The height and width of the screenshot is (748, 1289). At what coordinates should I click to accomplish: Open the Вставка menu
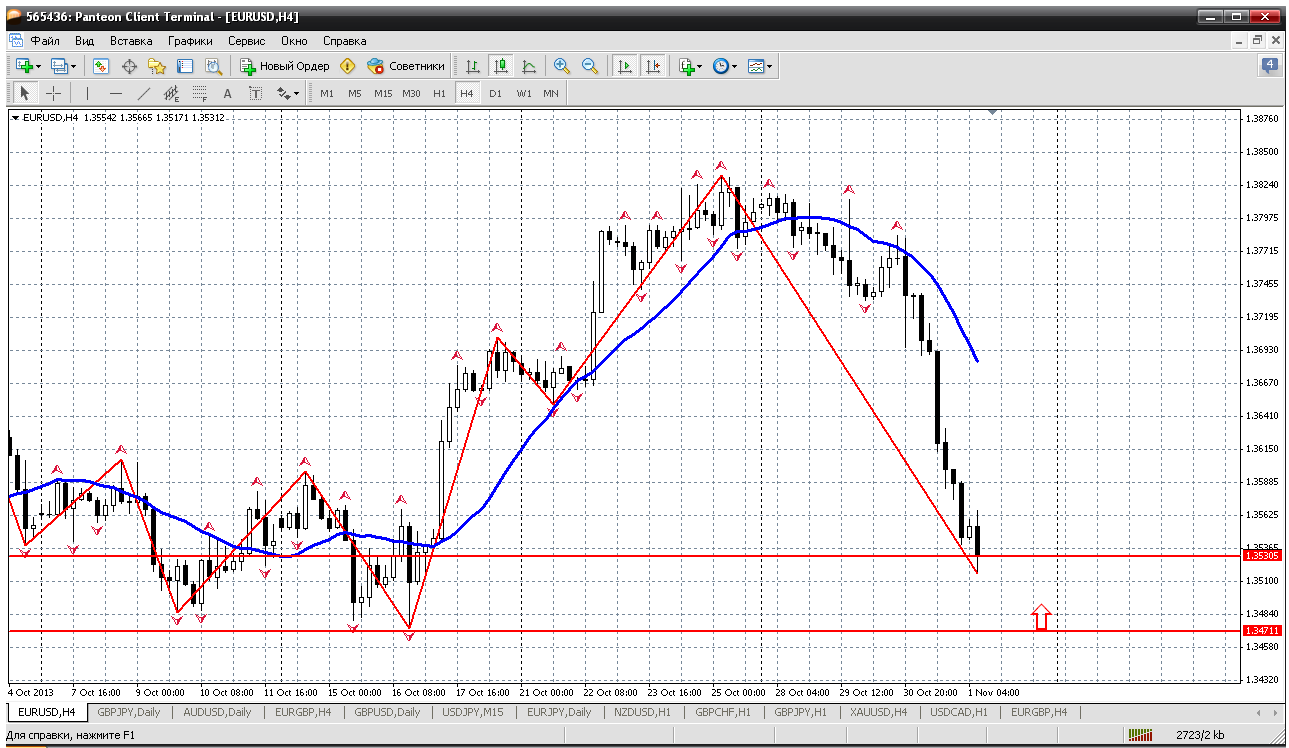click(131, 41)
